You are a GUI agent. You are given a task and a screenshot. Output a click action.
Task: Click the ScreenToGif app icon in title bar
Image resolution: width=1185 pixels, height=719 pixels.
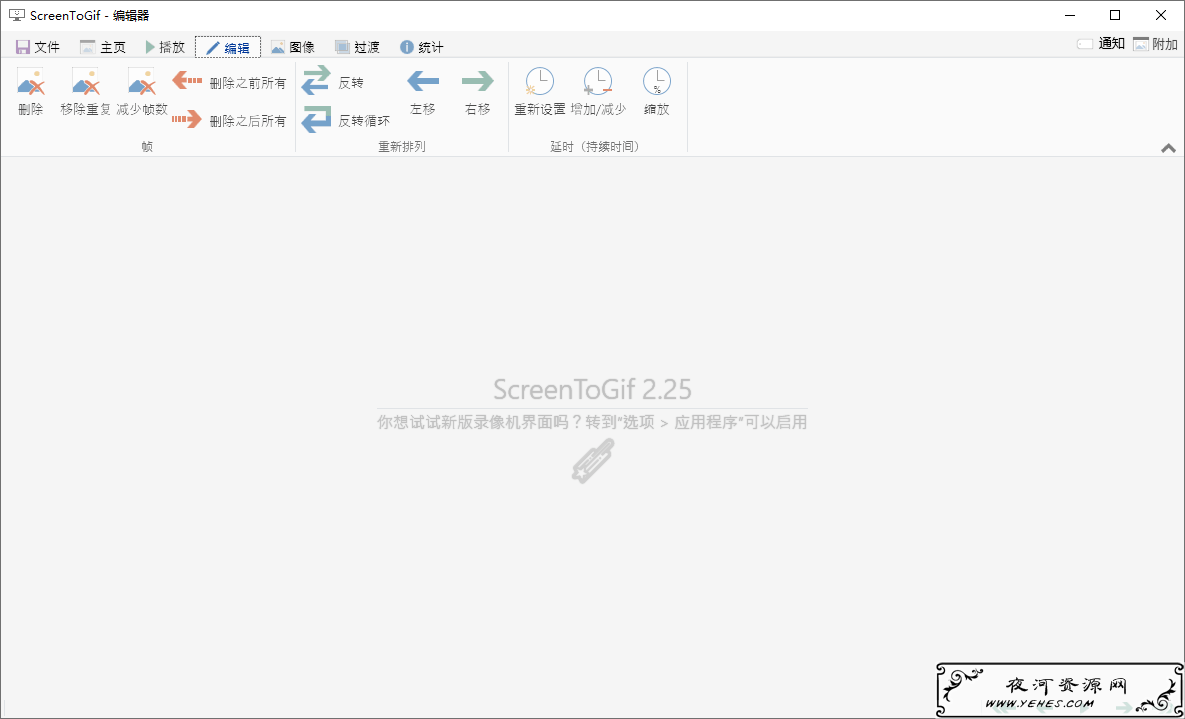click(x=17, y=14)
